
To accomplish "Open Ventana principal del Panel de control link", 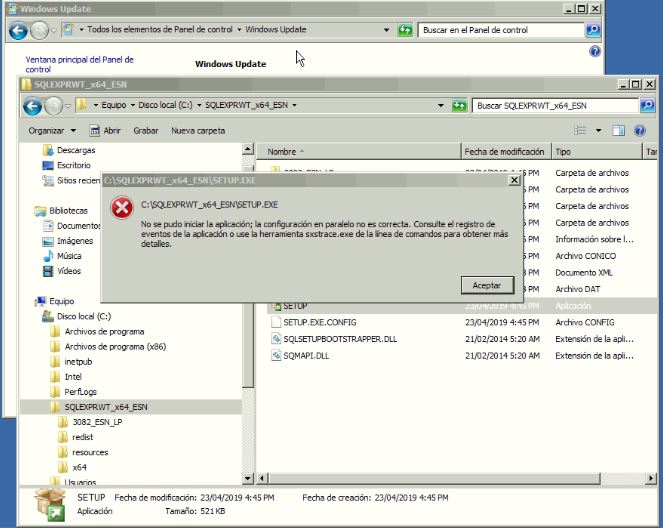I will [79, 64].
